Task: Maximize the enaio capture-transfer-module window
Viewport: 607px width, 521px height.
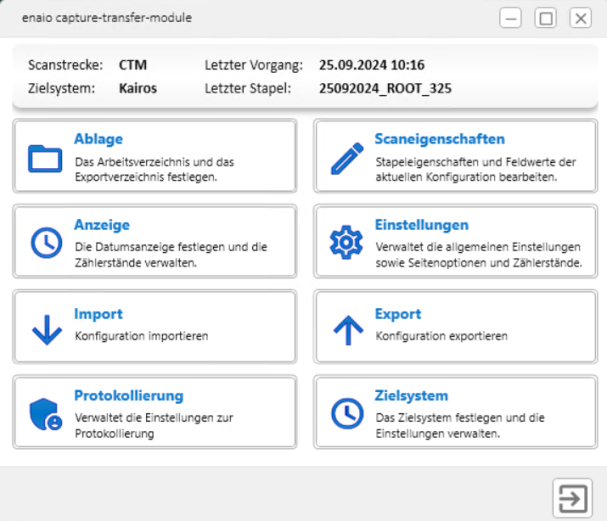Action: pyautogui.click(x=546, y=18)
